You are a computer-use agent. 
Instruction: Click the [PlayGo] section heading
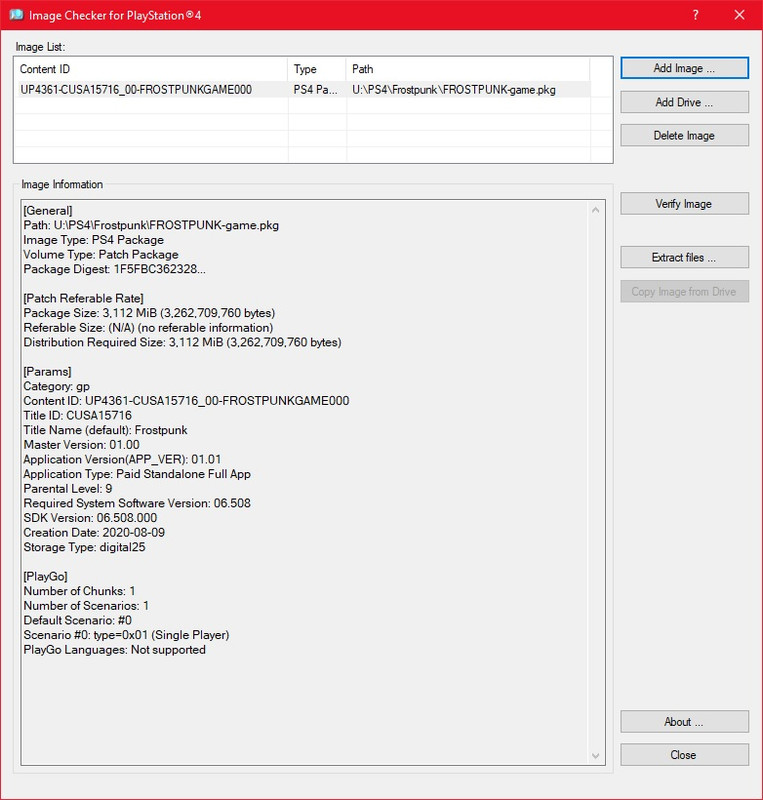pos(45,577)
